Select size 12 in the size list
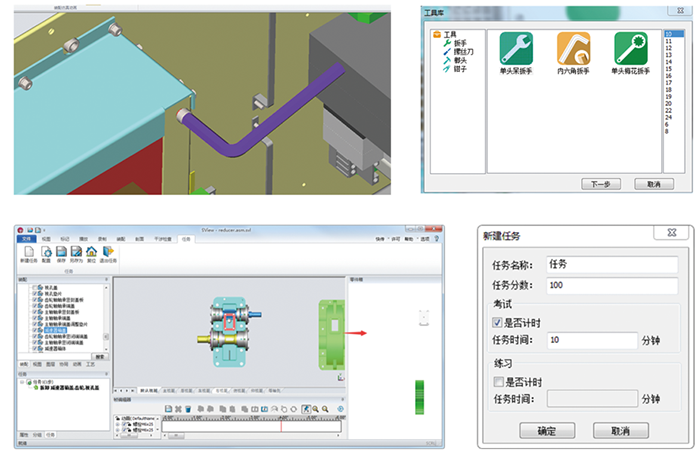 [669, 48]
